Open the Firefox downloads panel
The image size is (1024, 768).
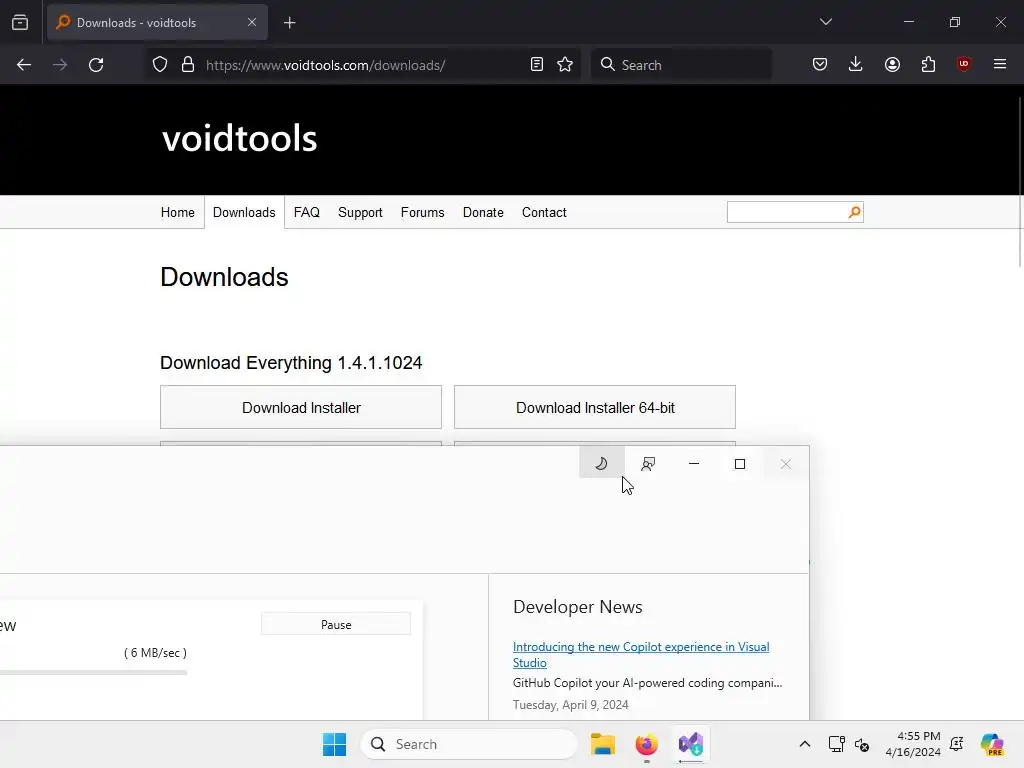pyautogui.click(x=856, y=65)
